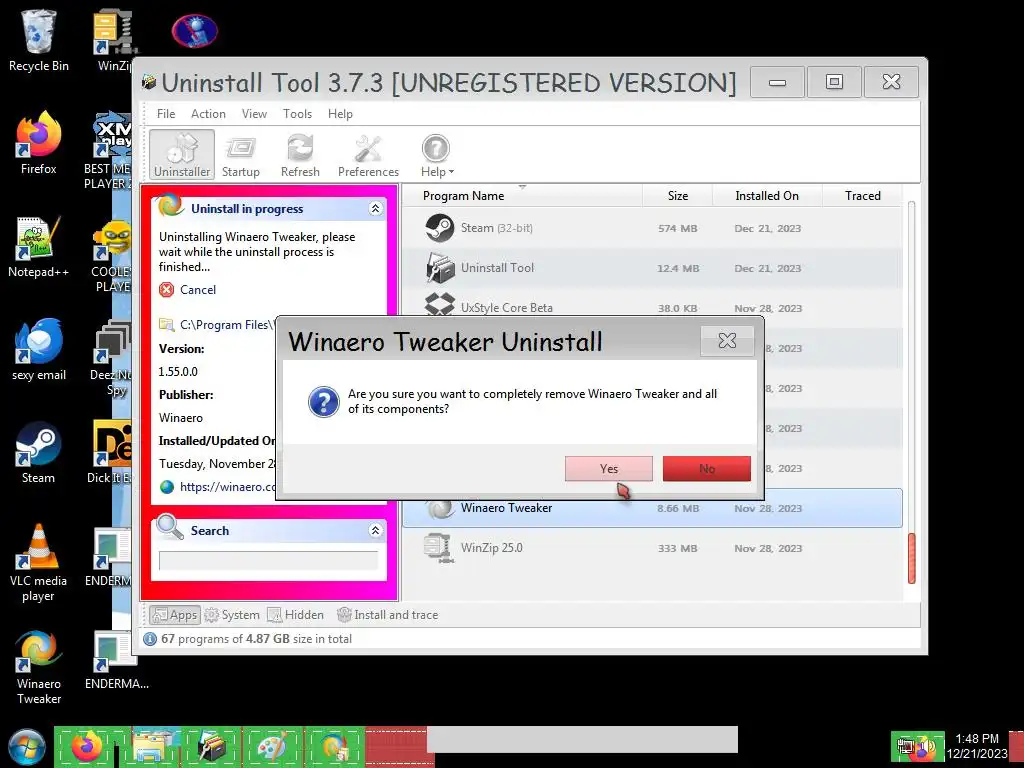The width and height of the screenshot is (1024, 768).
Task: Open the Tools menu
Action: [297, 114]
